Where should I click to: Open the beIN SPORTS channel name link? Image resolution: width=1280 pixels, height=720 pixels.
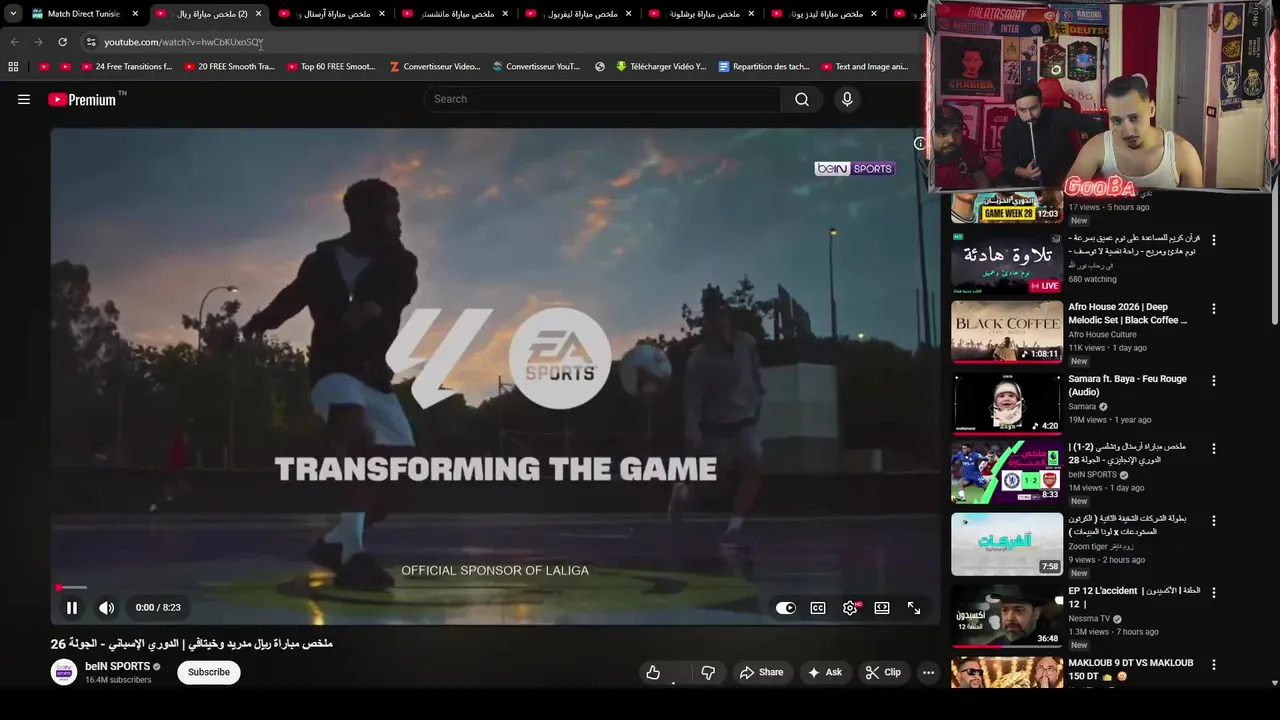117,666
